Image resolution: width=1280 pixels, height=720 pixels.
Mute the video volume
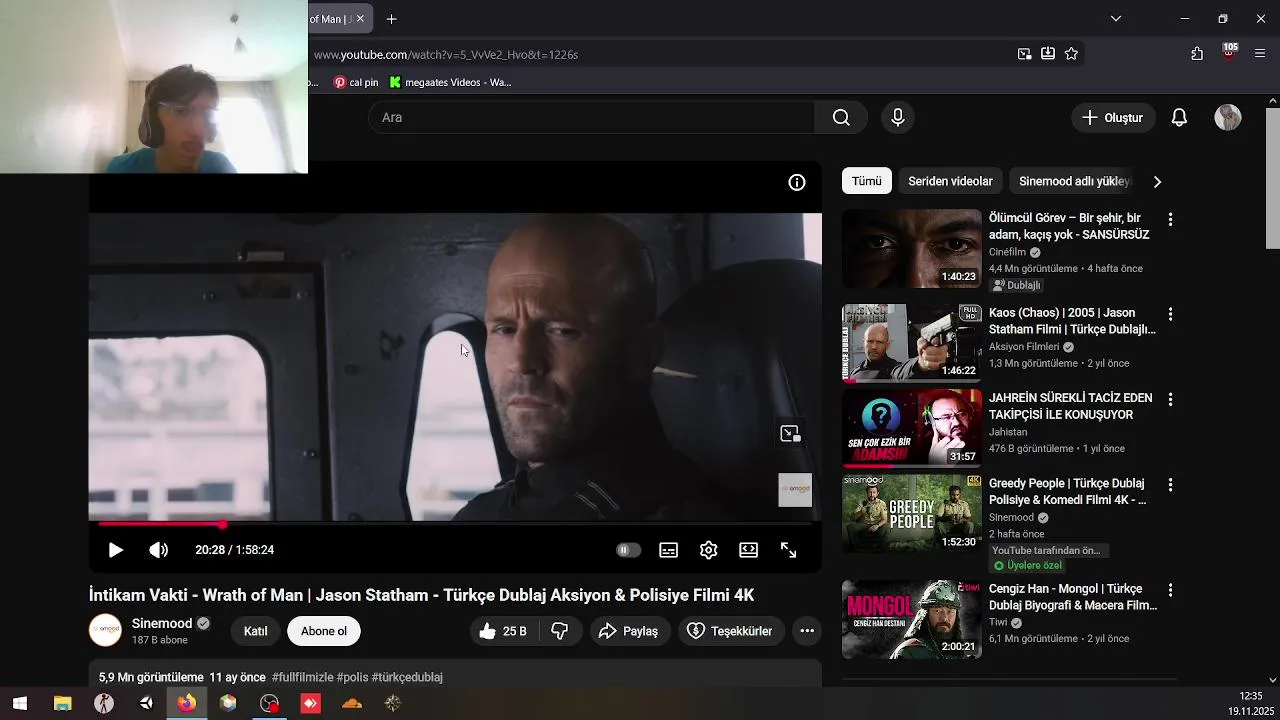(x=158, y=550)
